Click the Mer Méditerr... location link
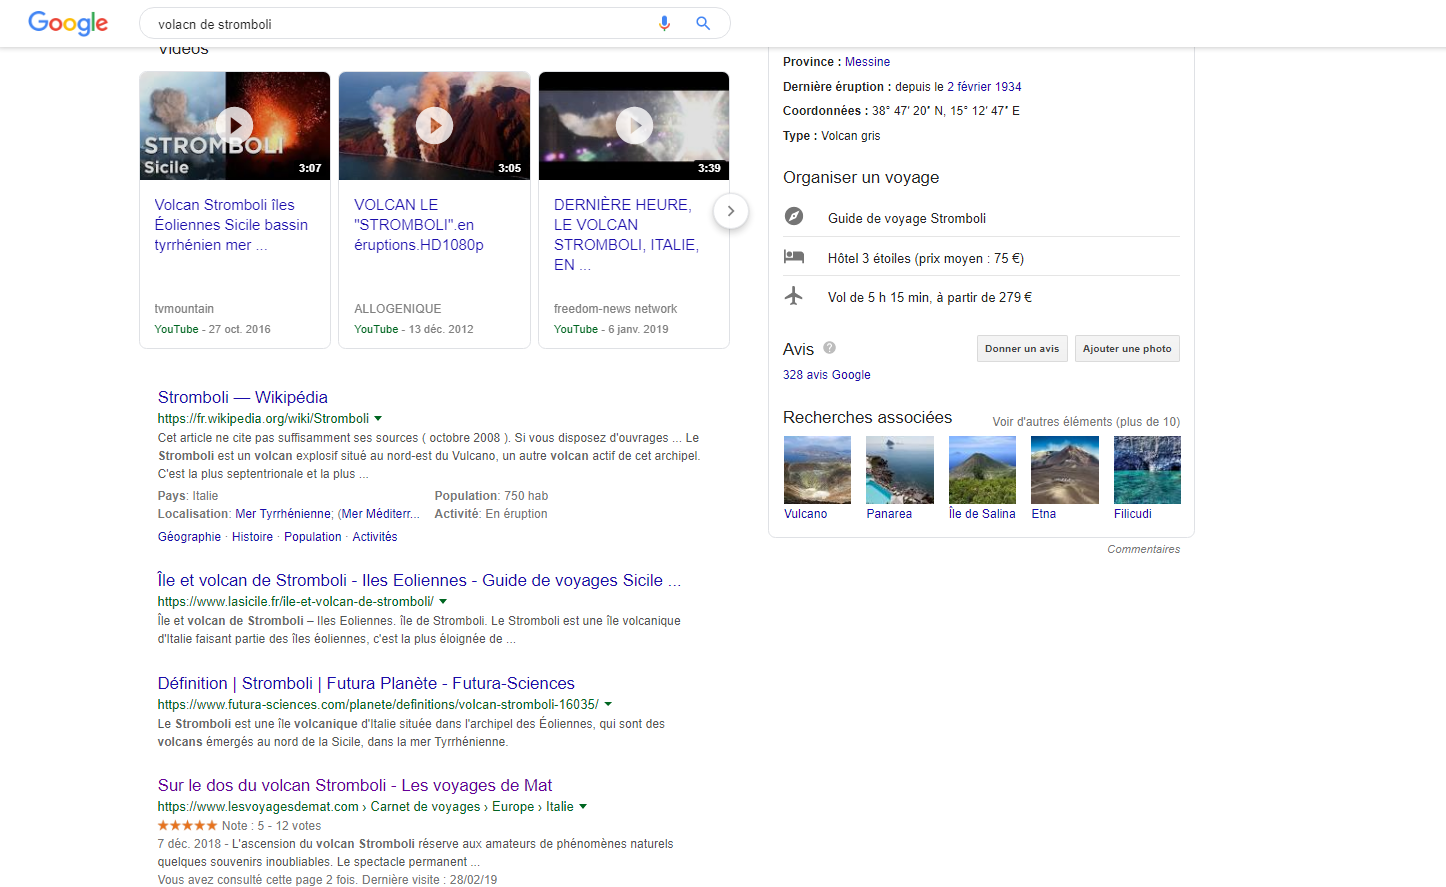The height and width of the screenshot is (887, 1446). point(381,514)
